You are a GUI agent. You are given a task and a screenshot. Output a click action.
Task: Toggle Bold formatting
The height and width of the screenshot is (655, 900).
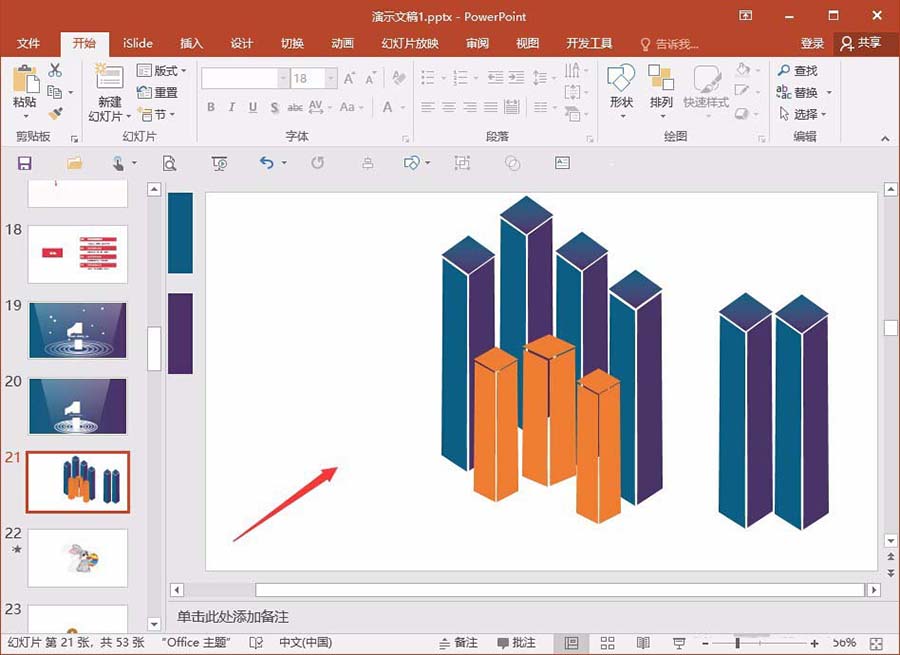(211, 107)
